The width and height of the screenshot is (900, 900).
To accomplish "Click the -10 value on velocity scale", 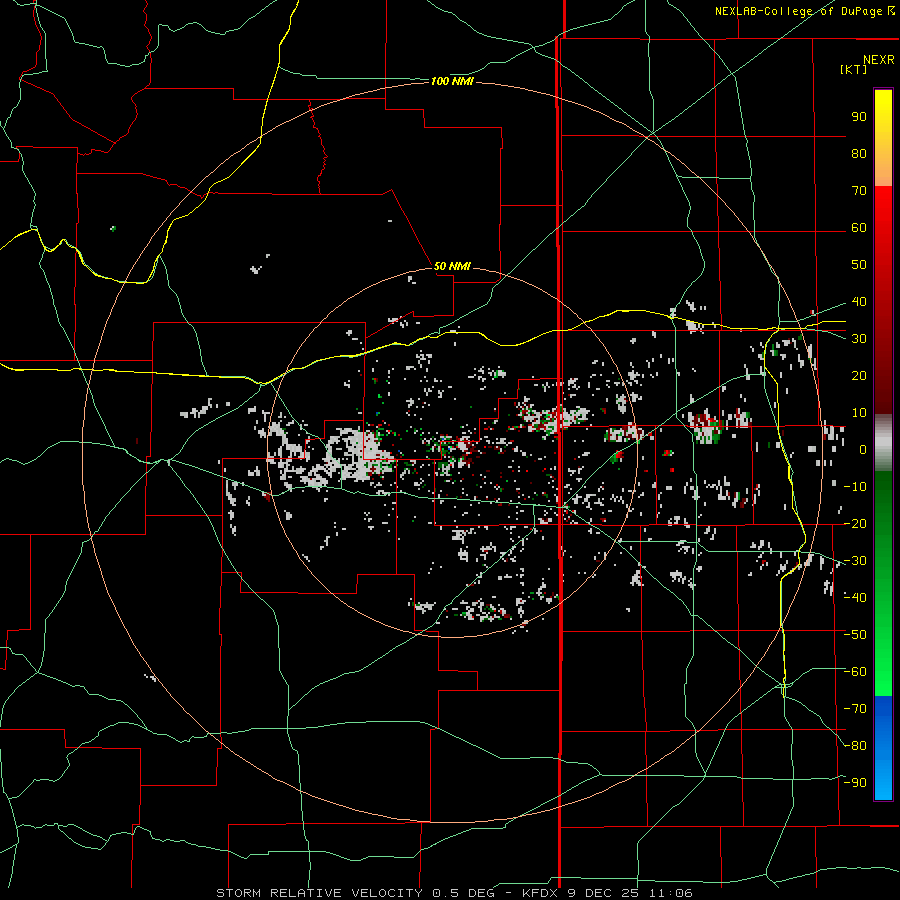I will tap(855, 487).
